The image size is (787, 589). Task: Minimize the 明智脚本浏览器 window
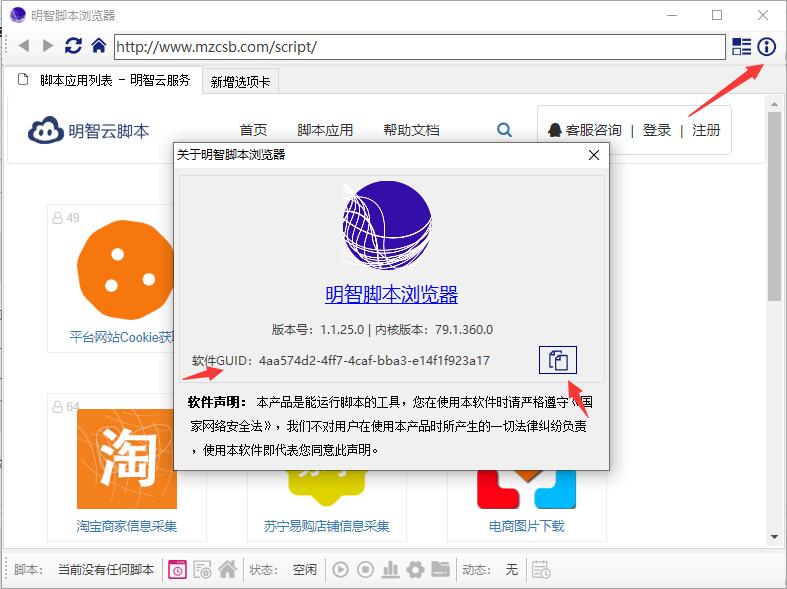(x=672, y=16)
